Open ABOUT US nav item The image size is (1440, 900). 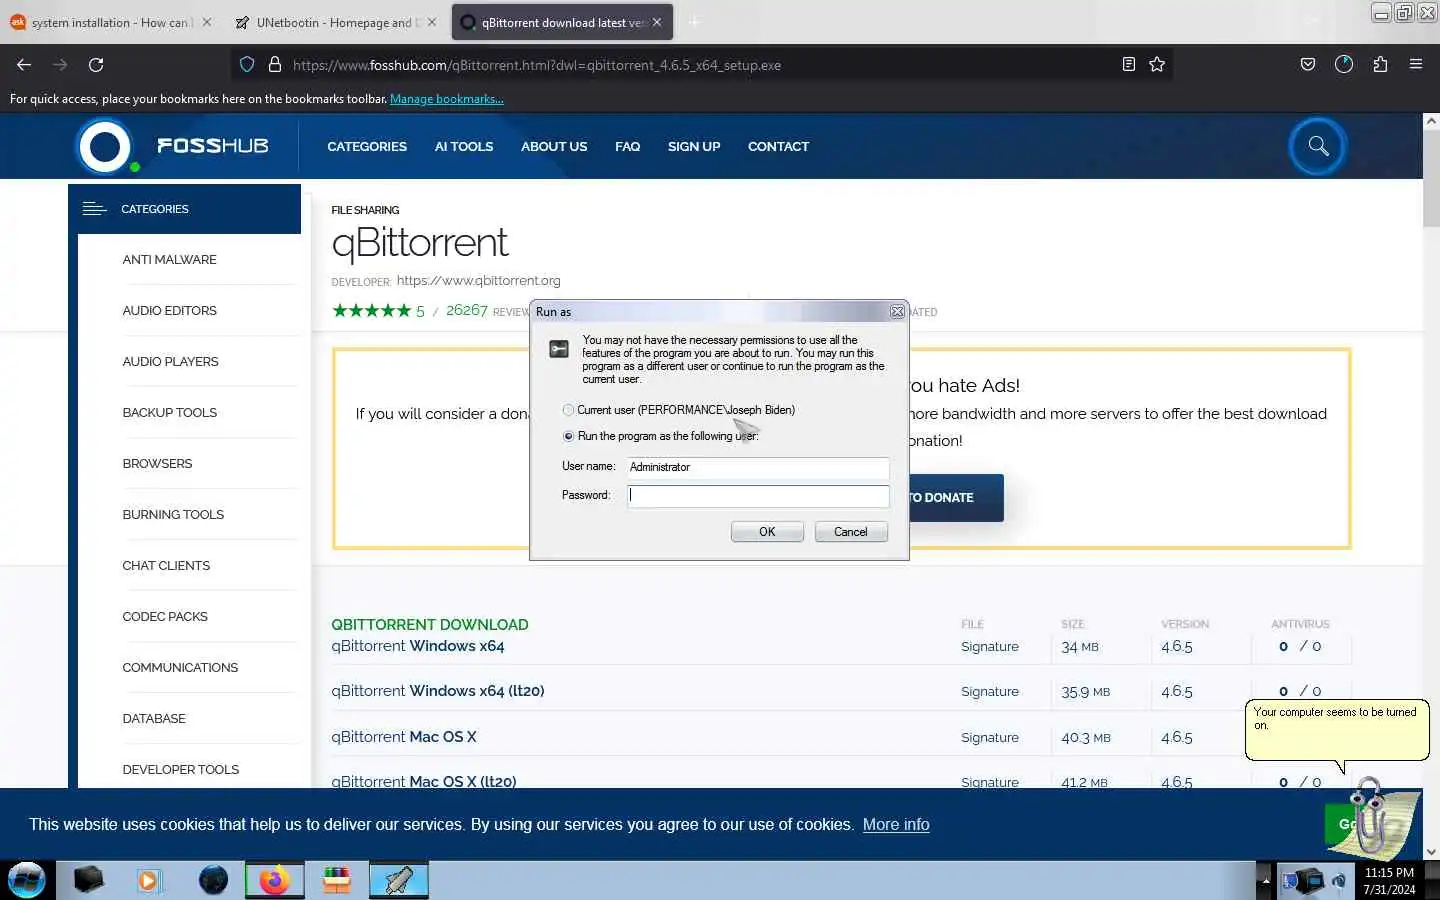click(x=554, y=146)
